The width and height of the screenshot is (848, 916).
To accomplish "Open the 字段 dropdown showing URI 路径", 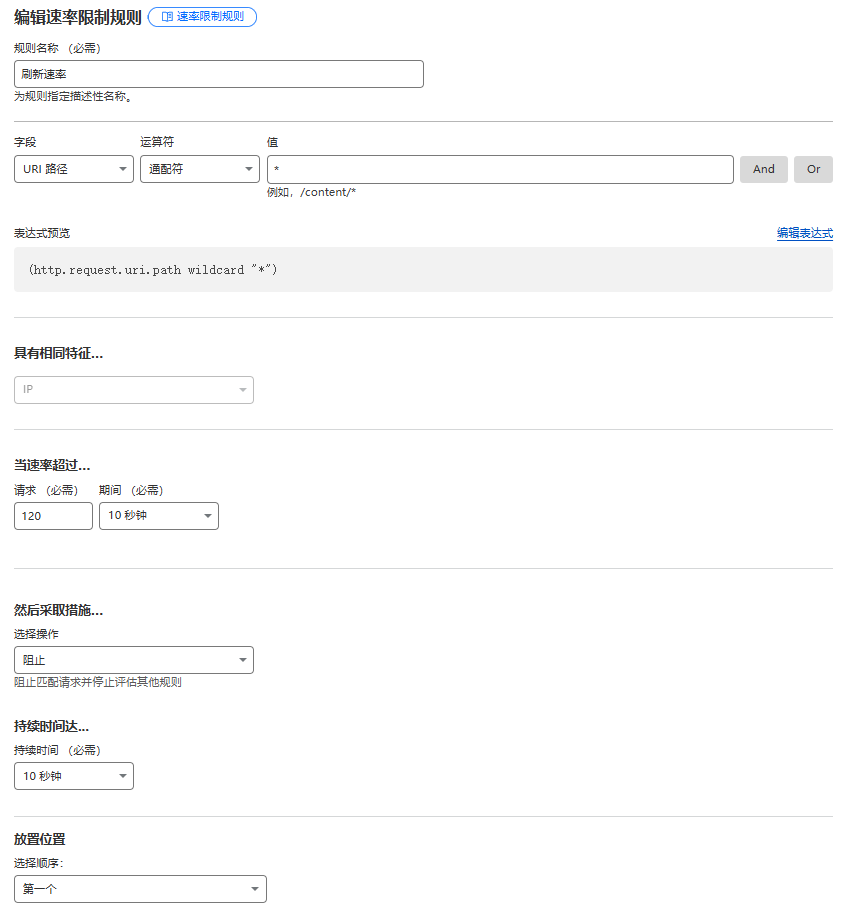I will 74,169.
